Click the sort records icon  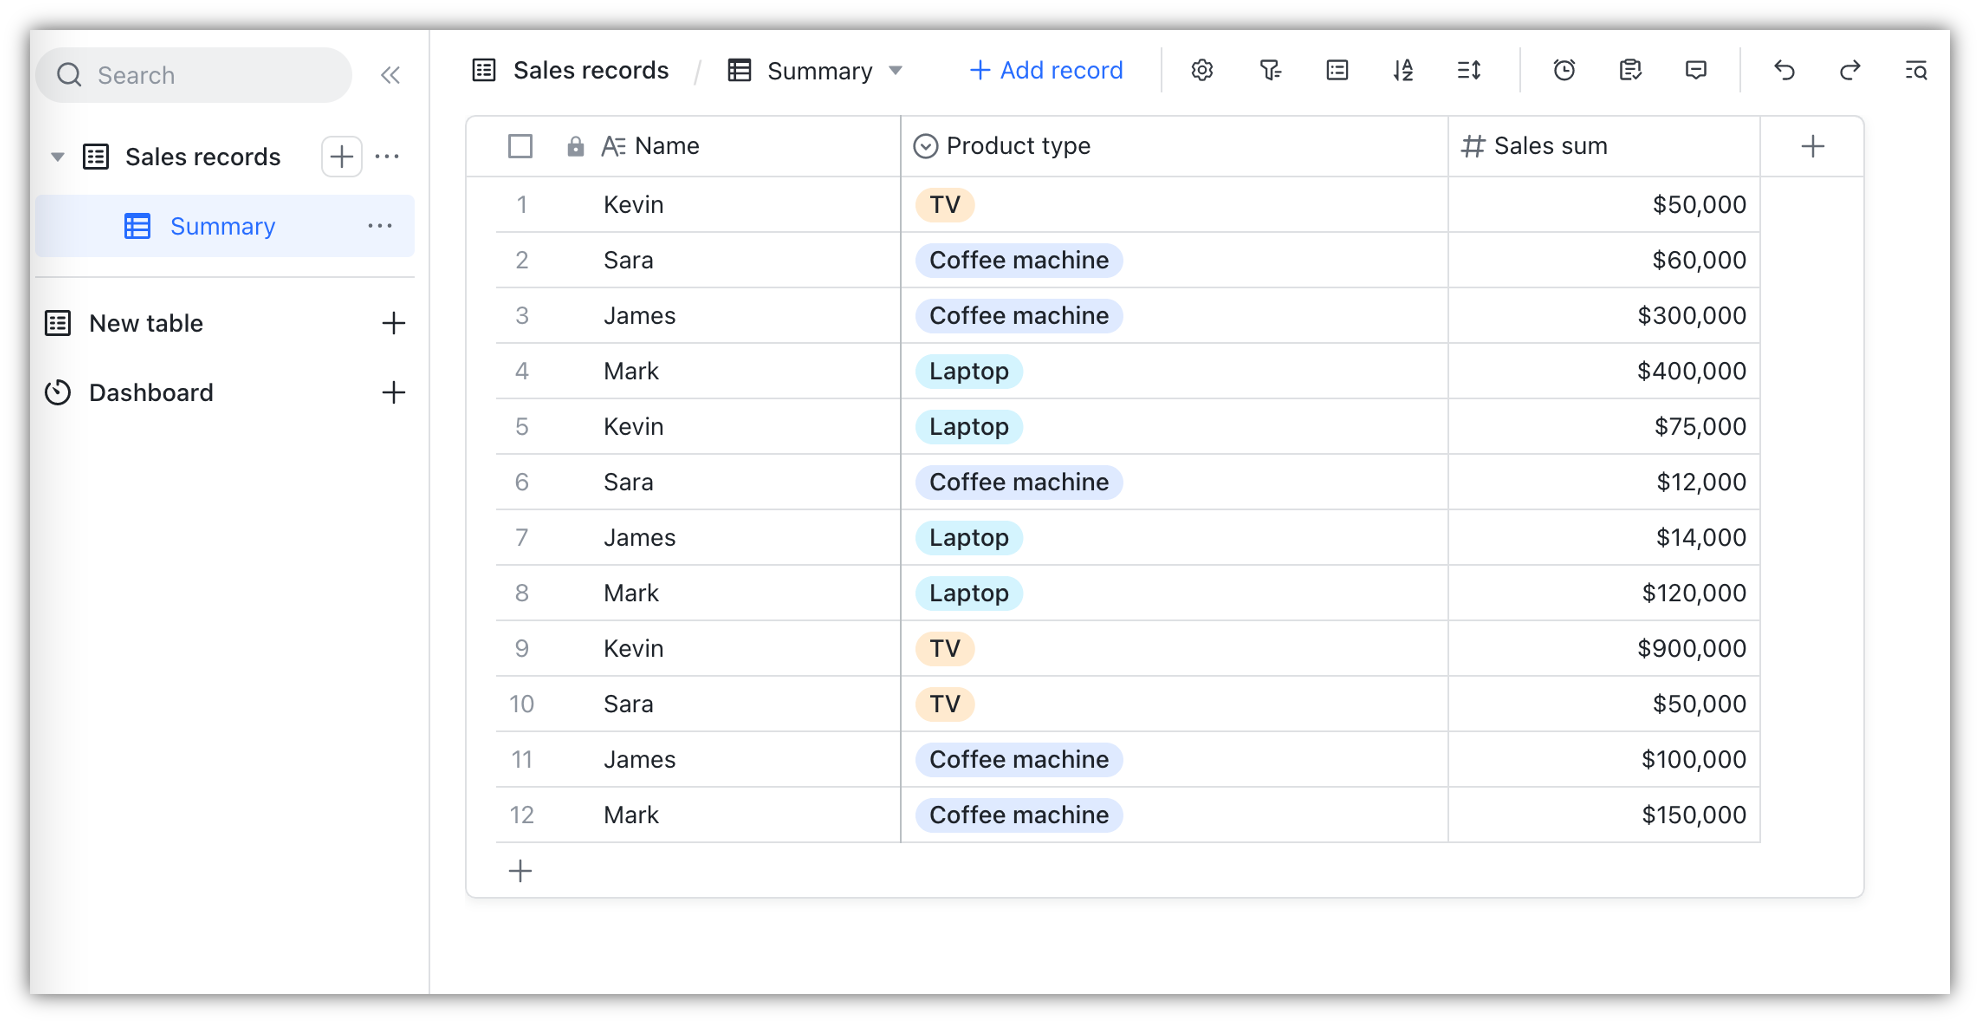pos(1403,70)
